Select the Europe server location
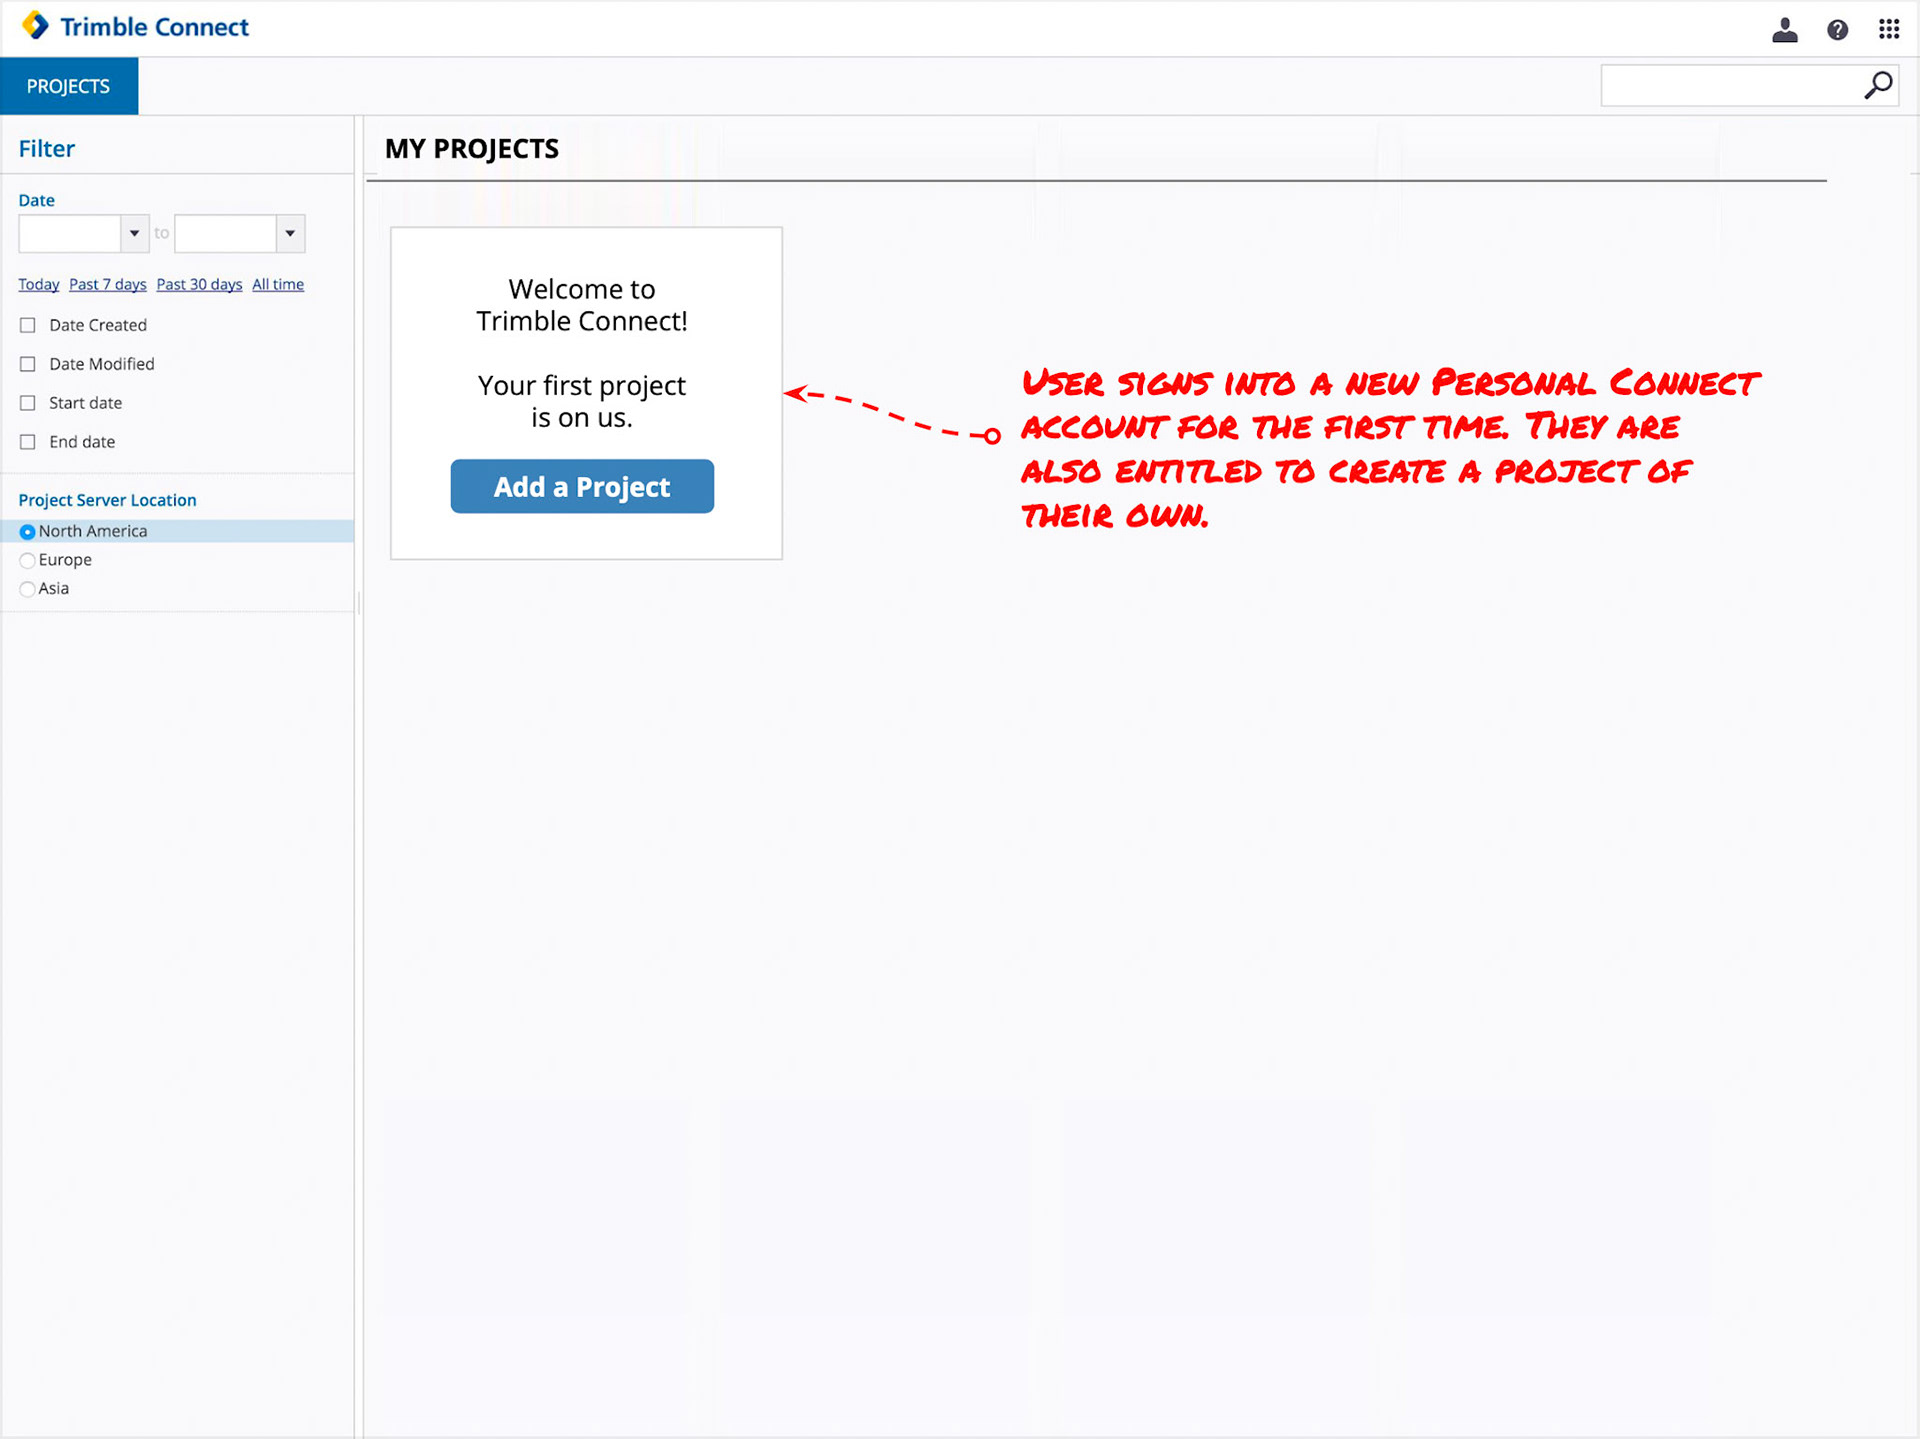The image size is (1920, 1439). pos(28,560)
